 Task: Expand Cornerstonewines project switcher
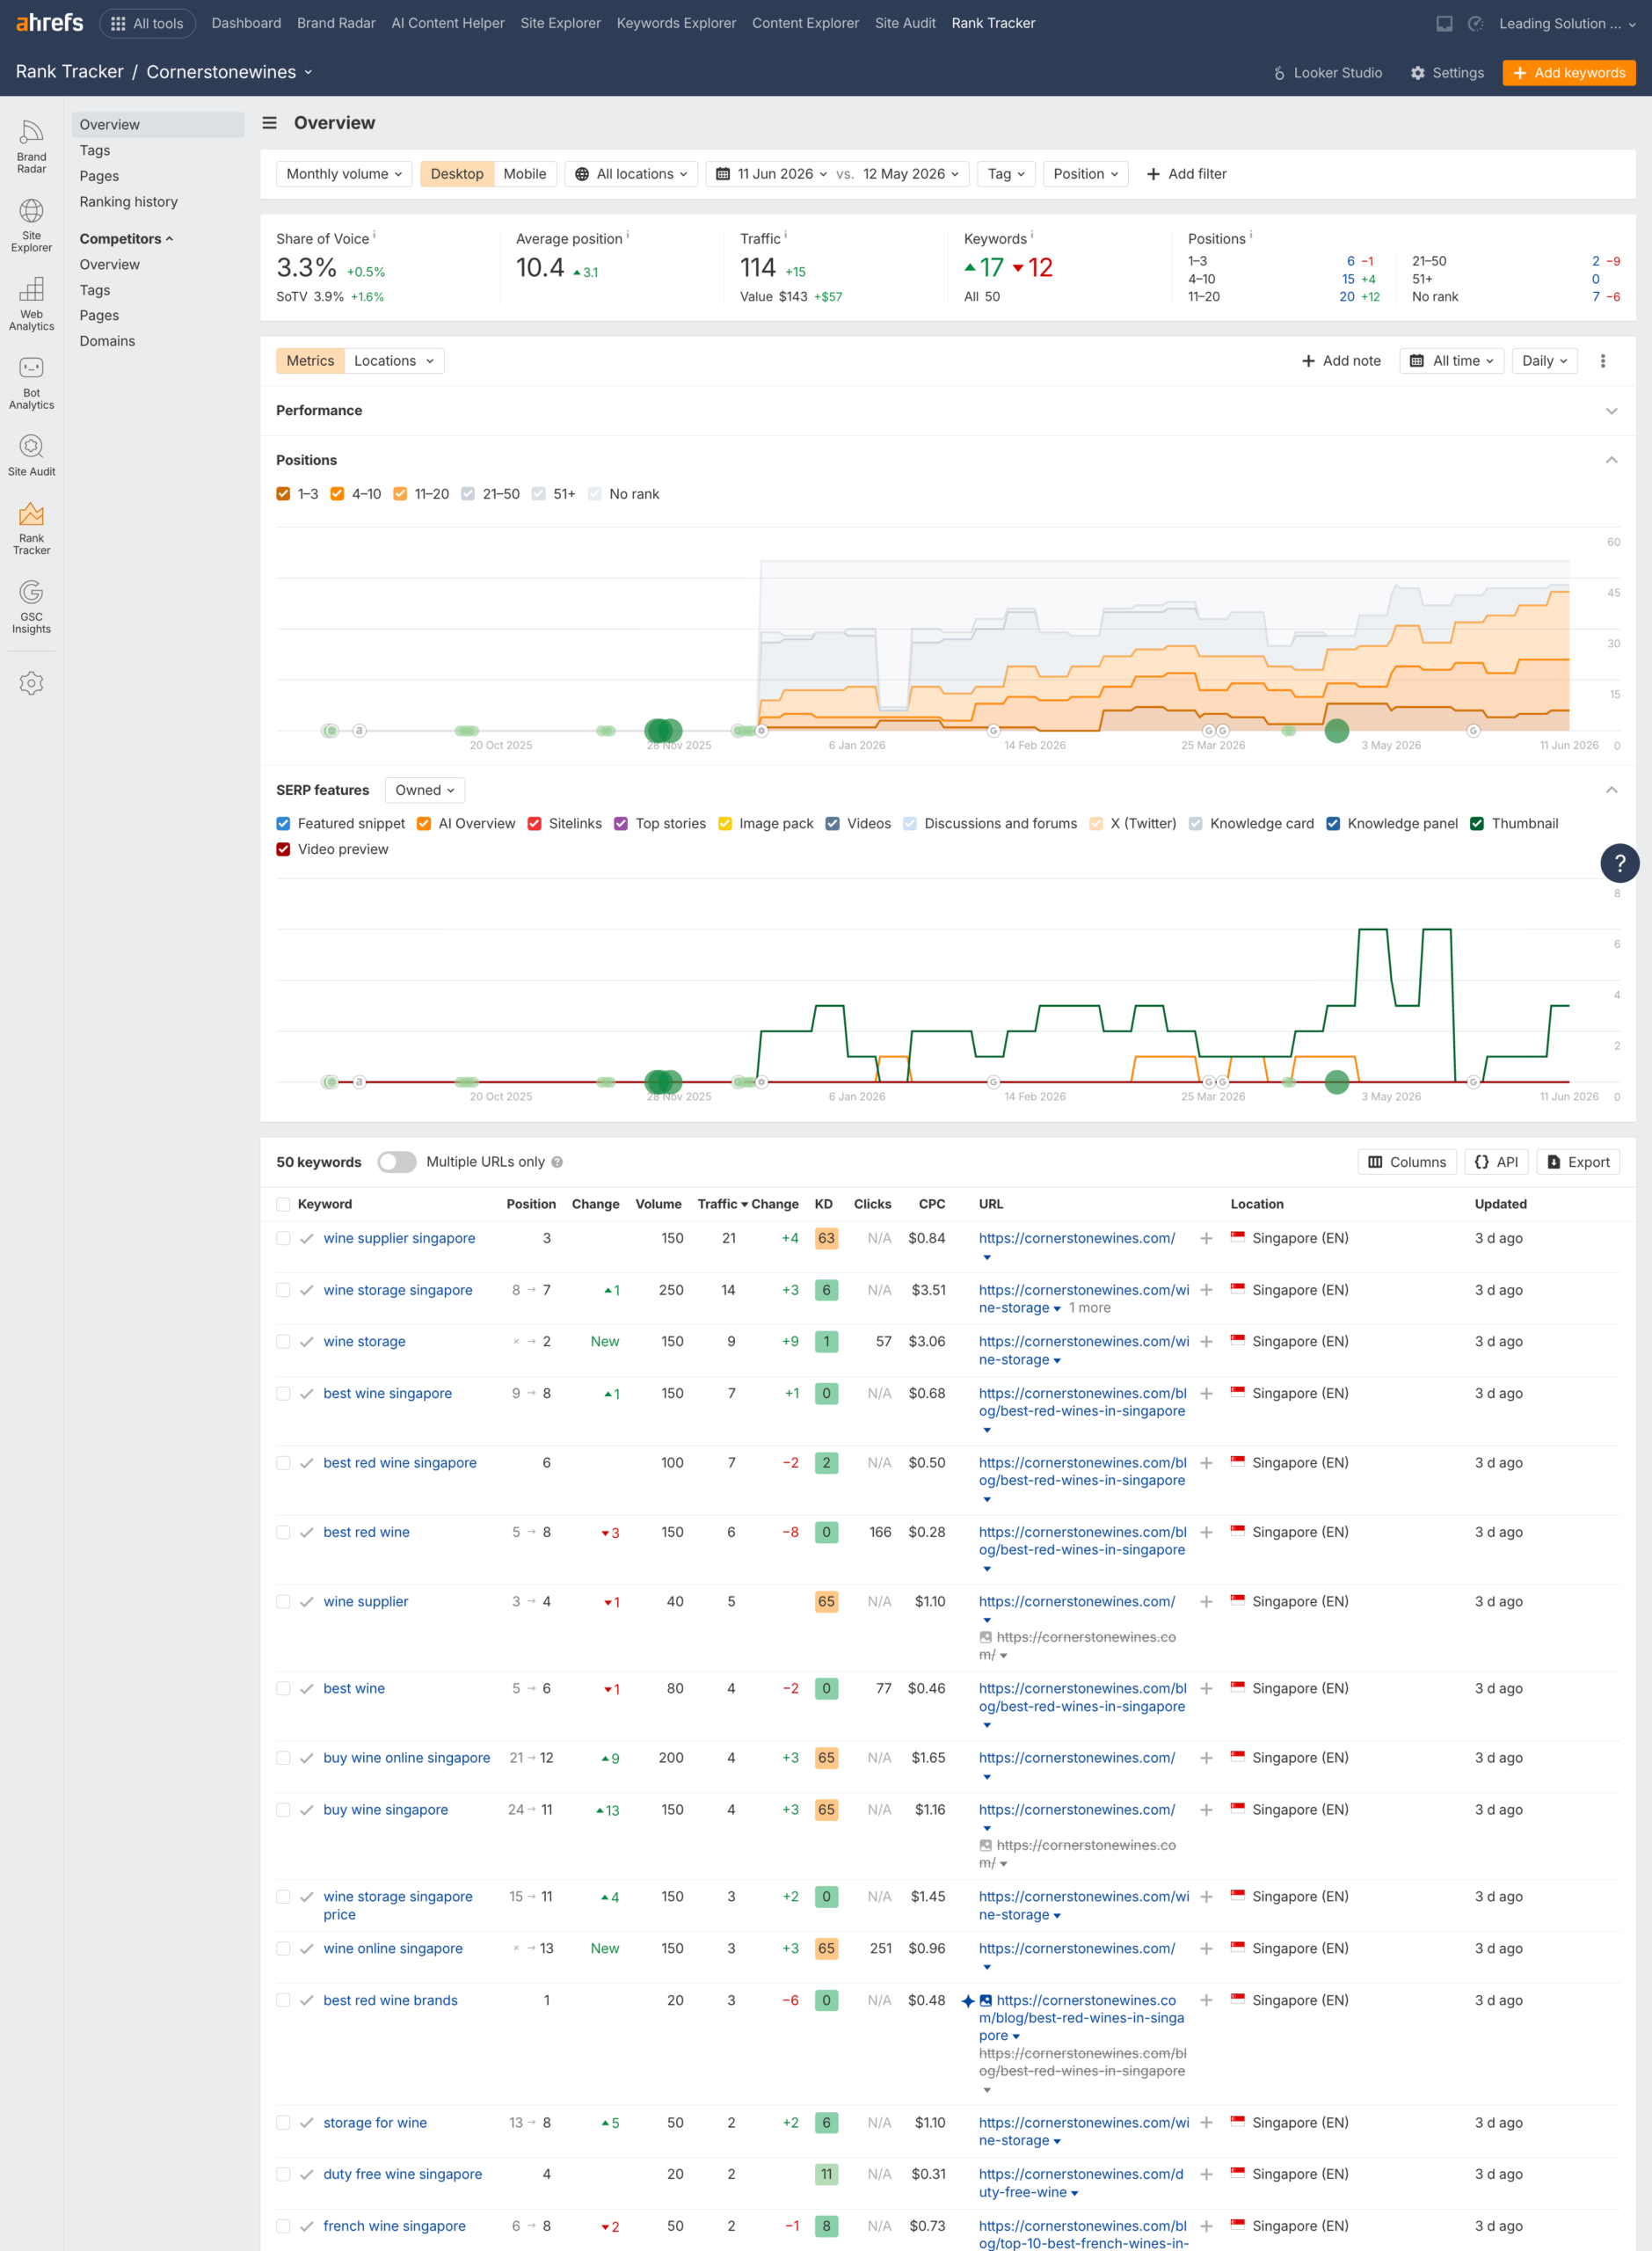(x=229, y=72)
